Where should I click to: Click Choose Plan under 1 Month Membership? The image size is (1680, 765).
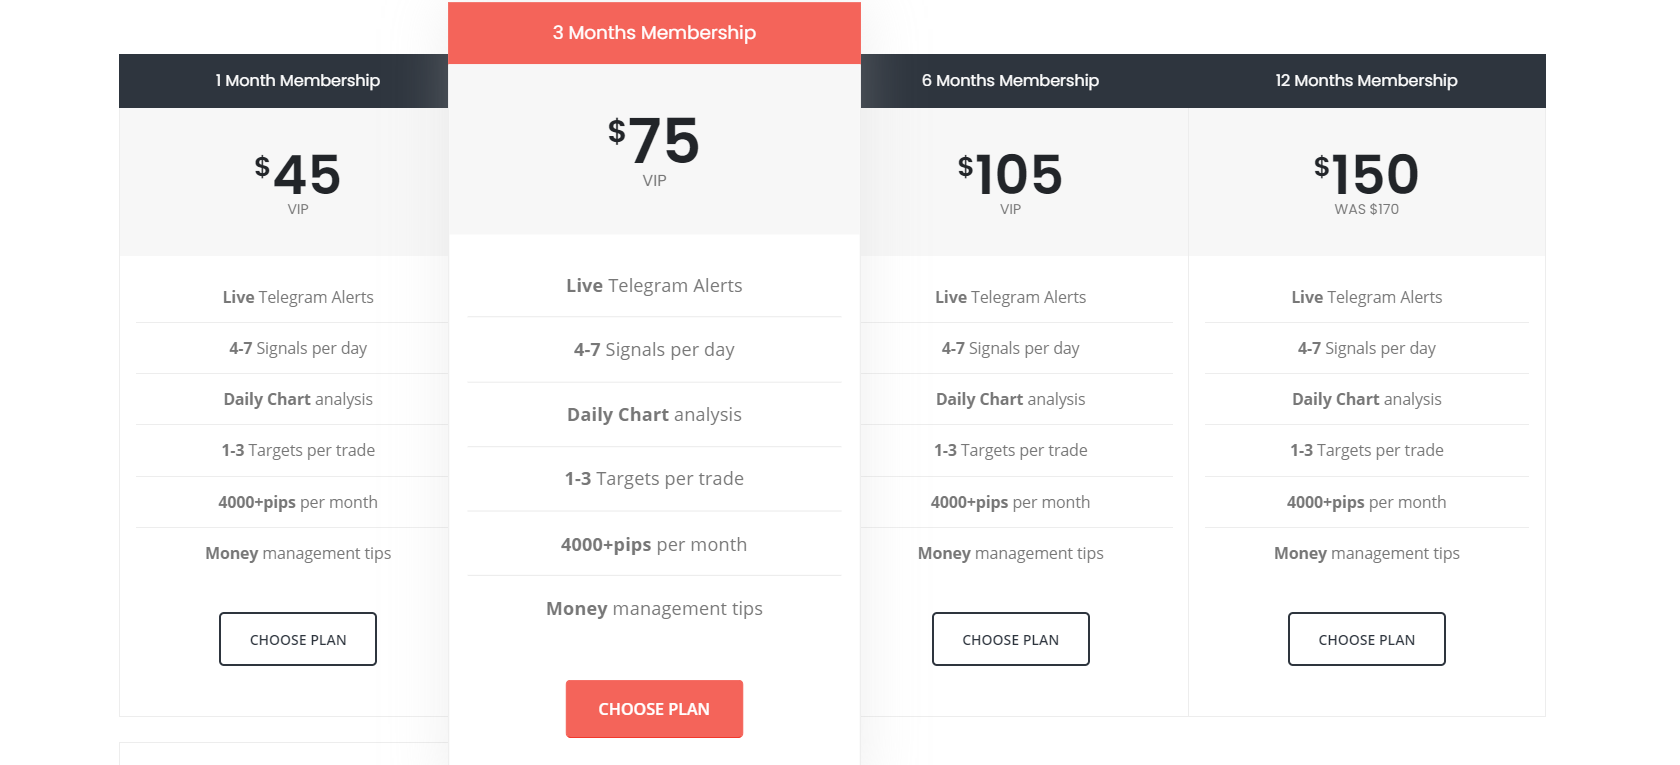(298, 639)
